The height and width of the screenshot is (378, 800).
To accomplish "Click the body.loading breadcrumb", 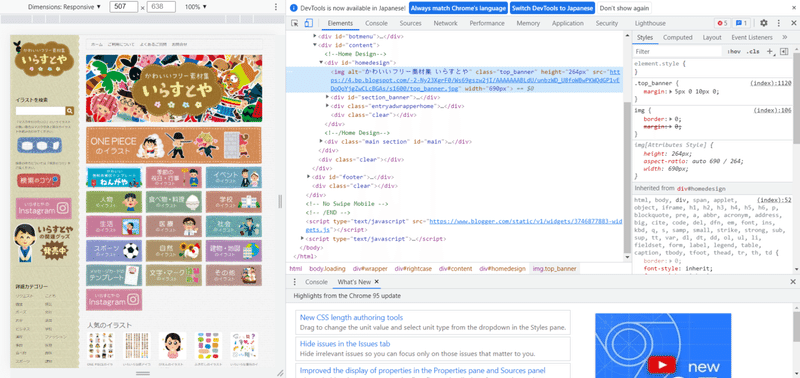I will point(327,269).
